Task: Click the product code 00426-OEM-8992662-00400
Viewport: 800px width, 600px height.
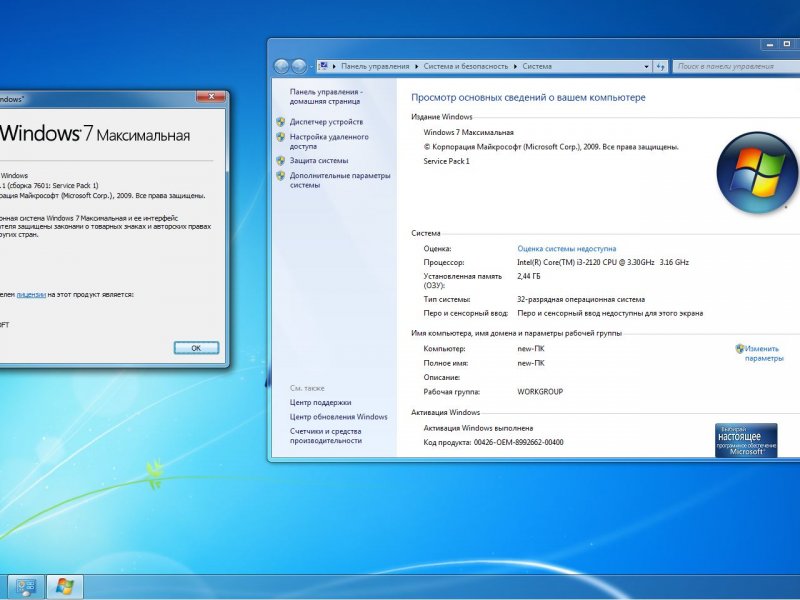Action: click(x=518, y=442)
